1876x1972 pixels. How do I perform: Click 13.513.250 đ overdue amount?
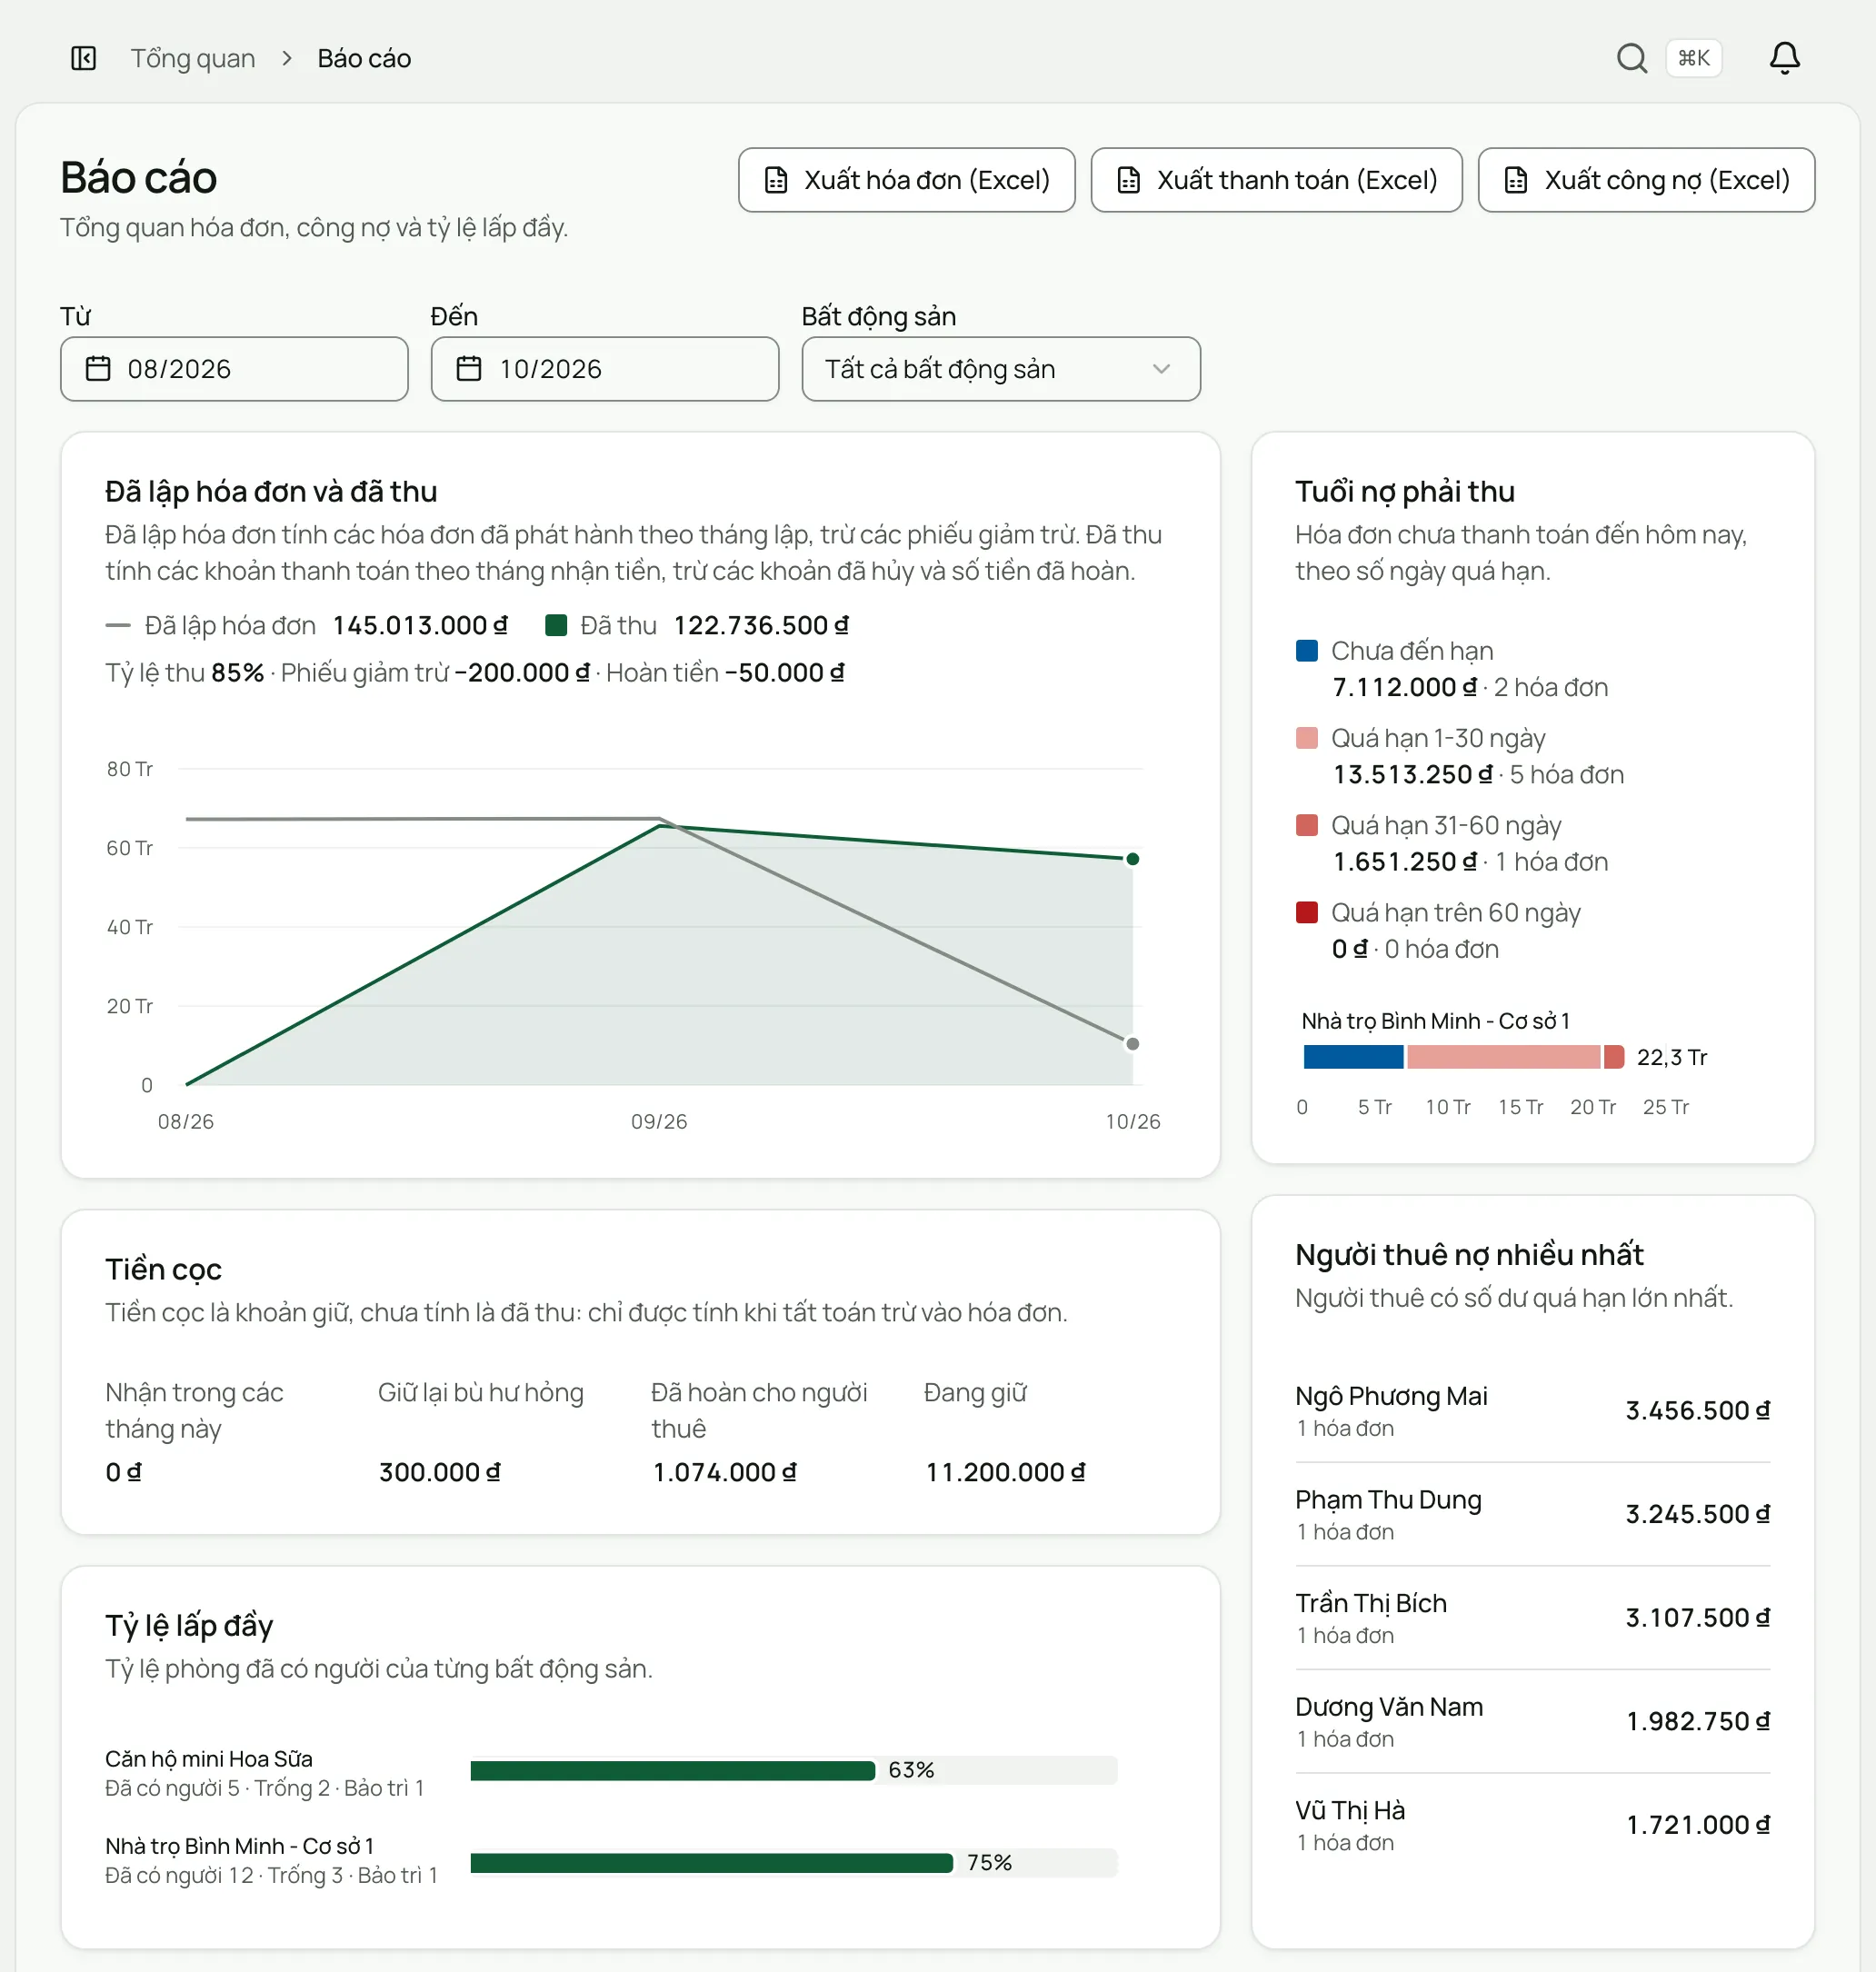tap(1412, 774)
